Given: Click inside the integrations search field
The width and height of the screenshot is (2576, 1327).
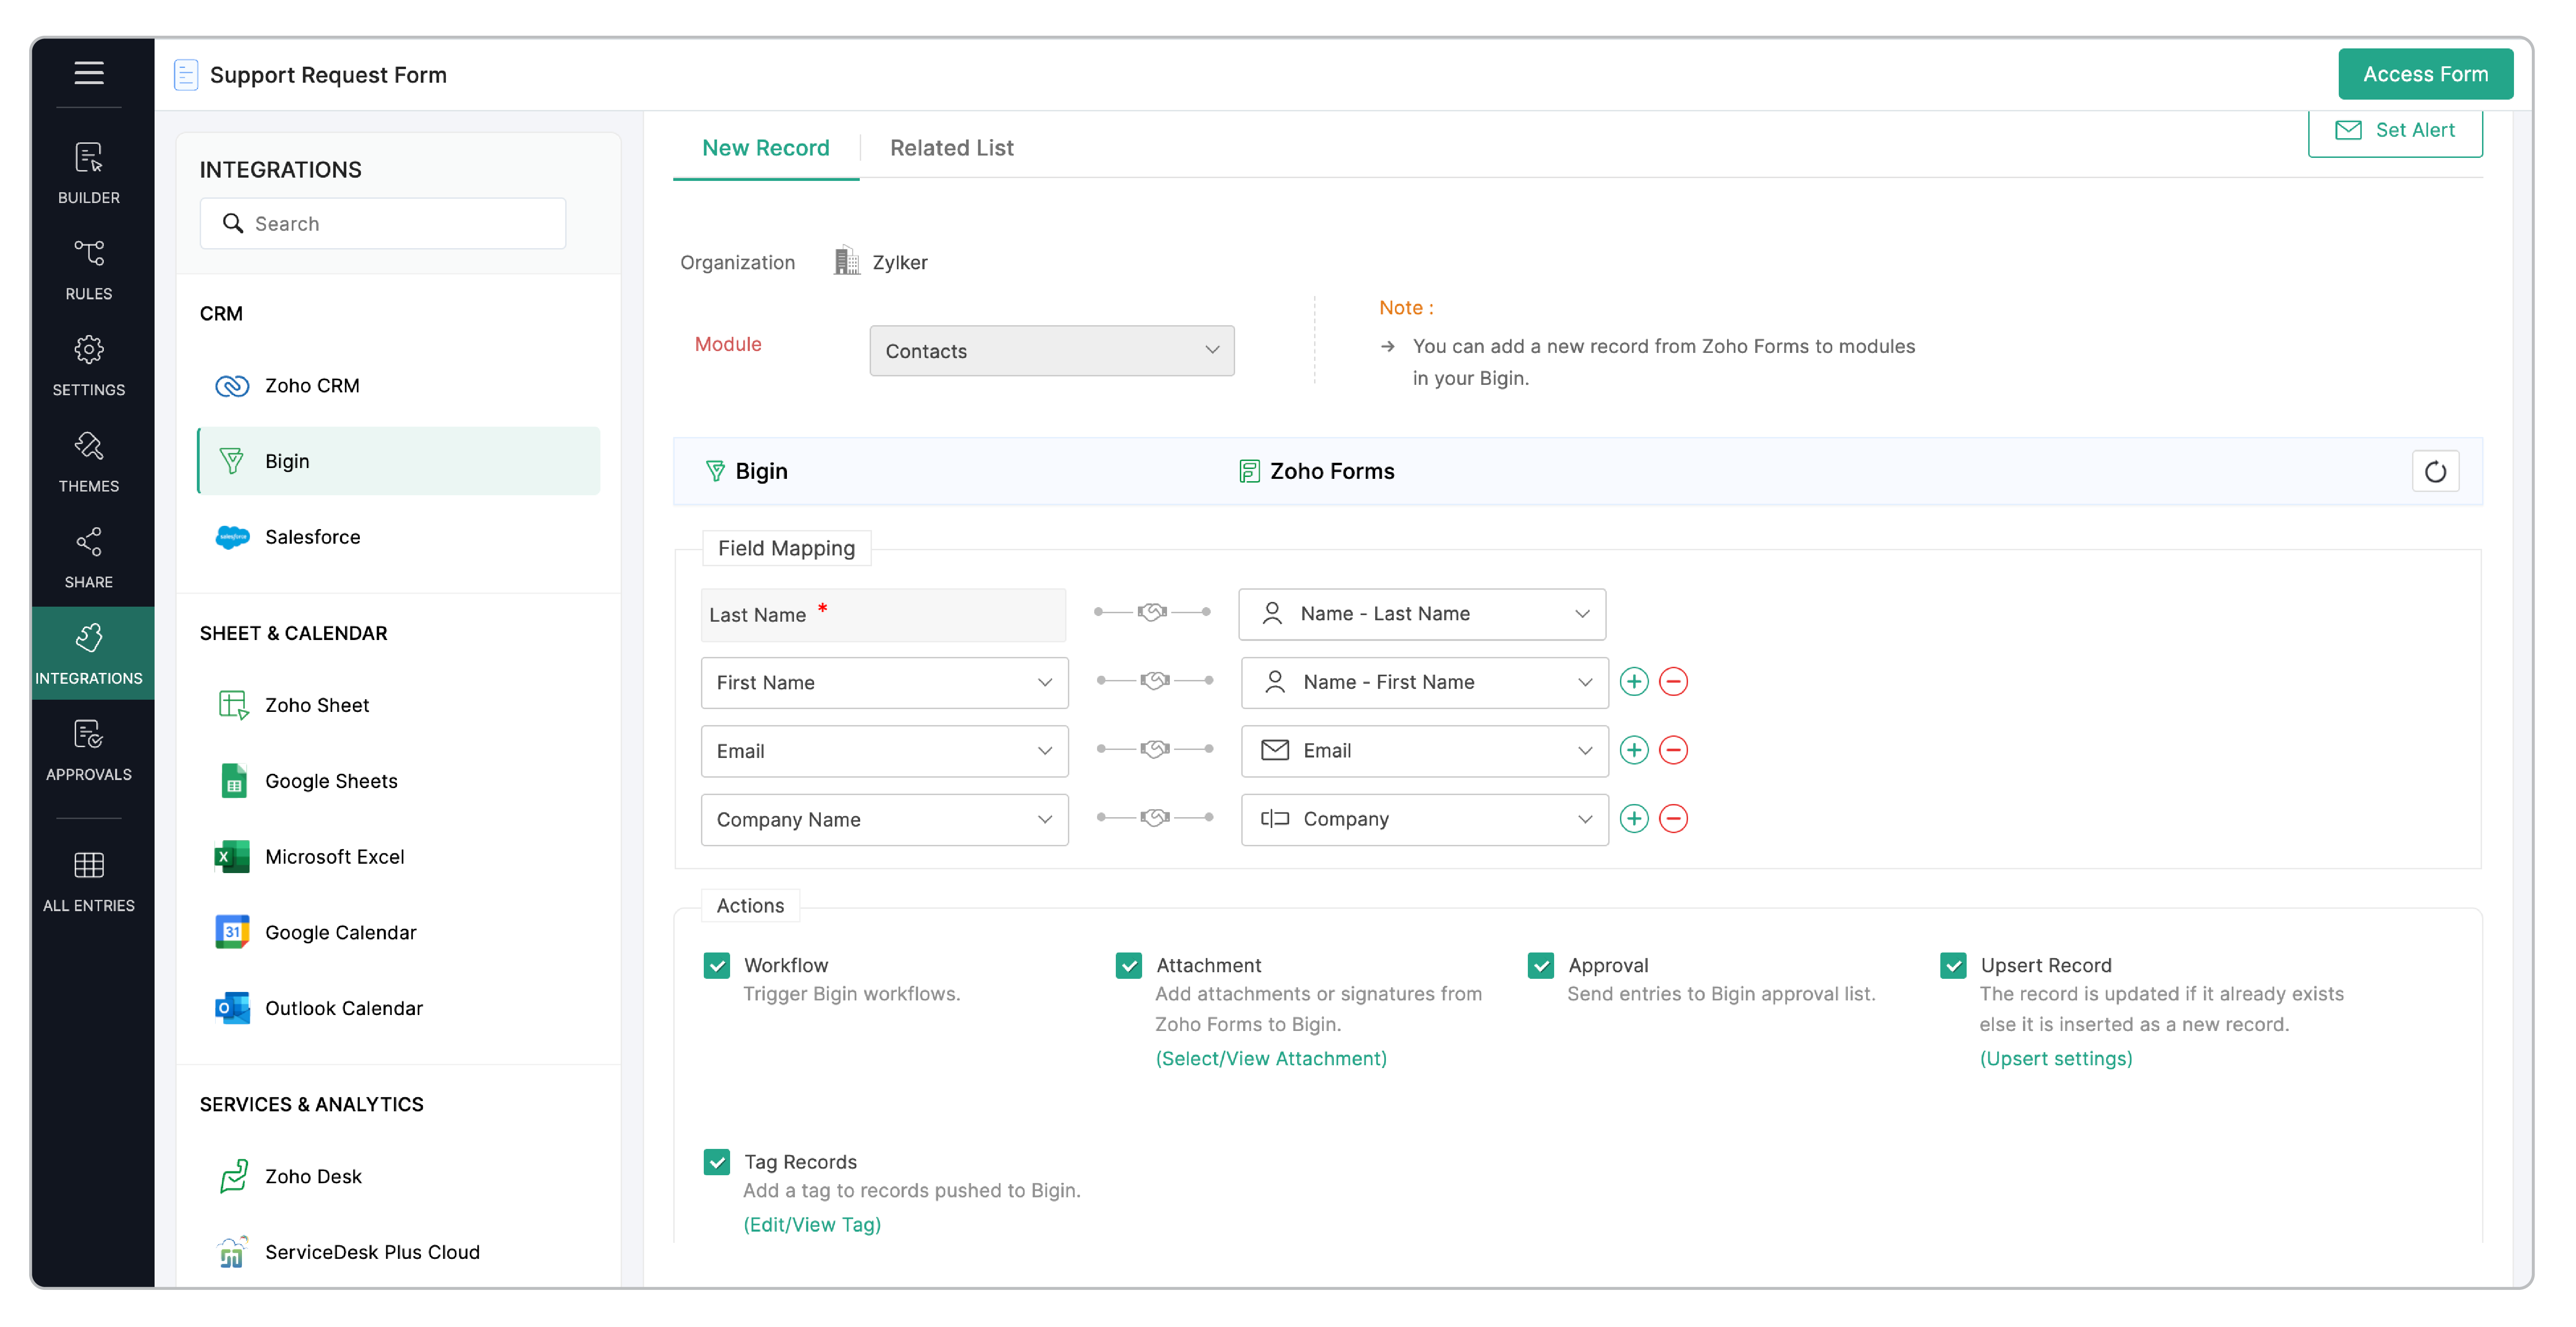Looking at the screenshot, I should (382, 223).
